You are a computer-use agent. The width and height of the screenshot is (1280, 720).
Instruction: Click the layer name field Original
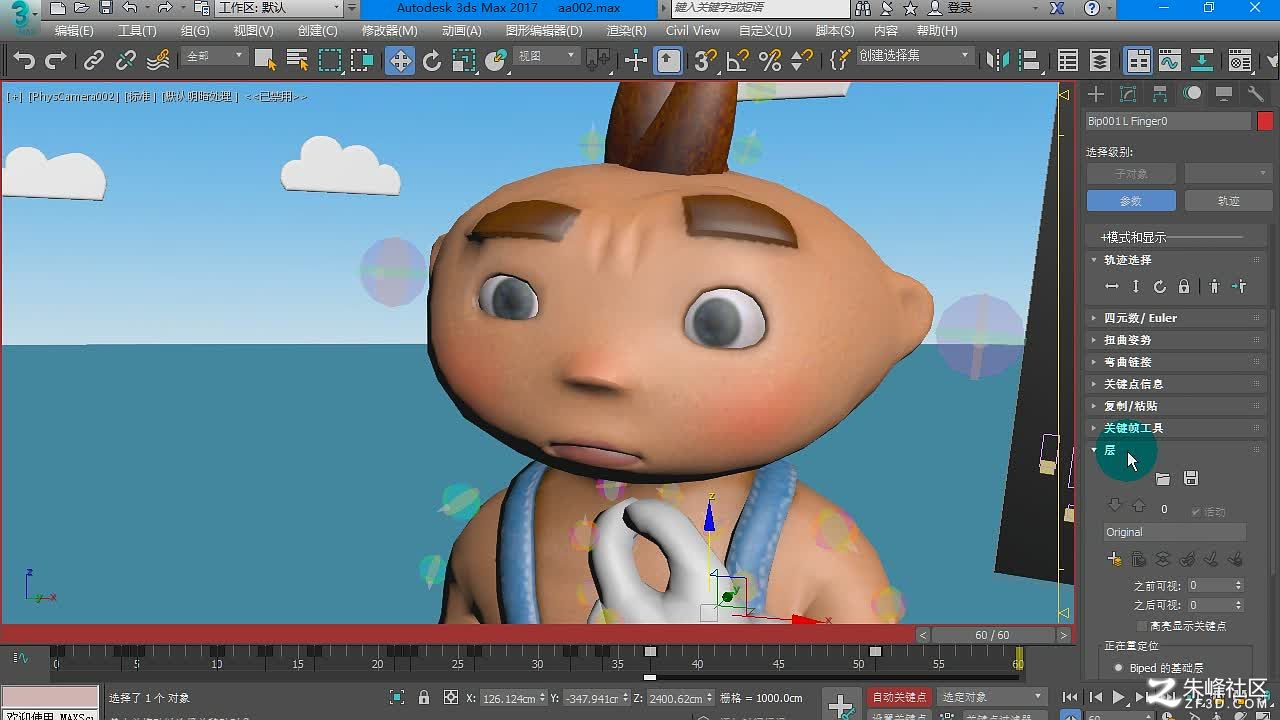pyautogui.click(x=1175, y=532)
